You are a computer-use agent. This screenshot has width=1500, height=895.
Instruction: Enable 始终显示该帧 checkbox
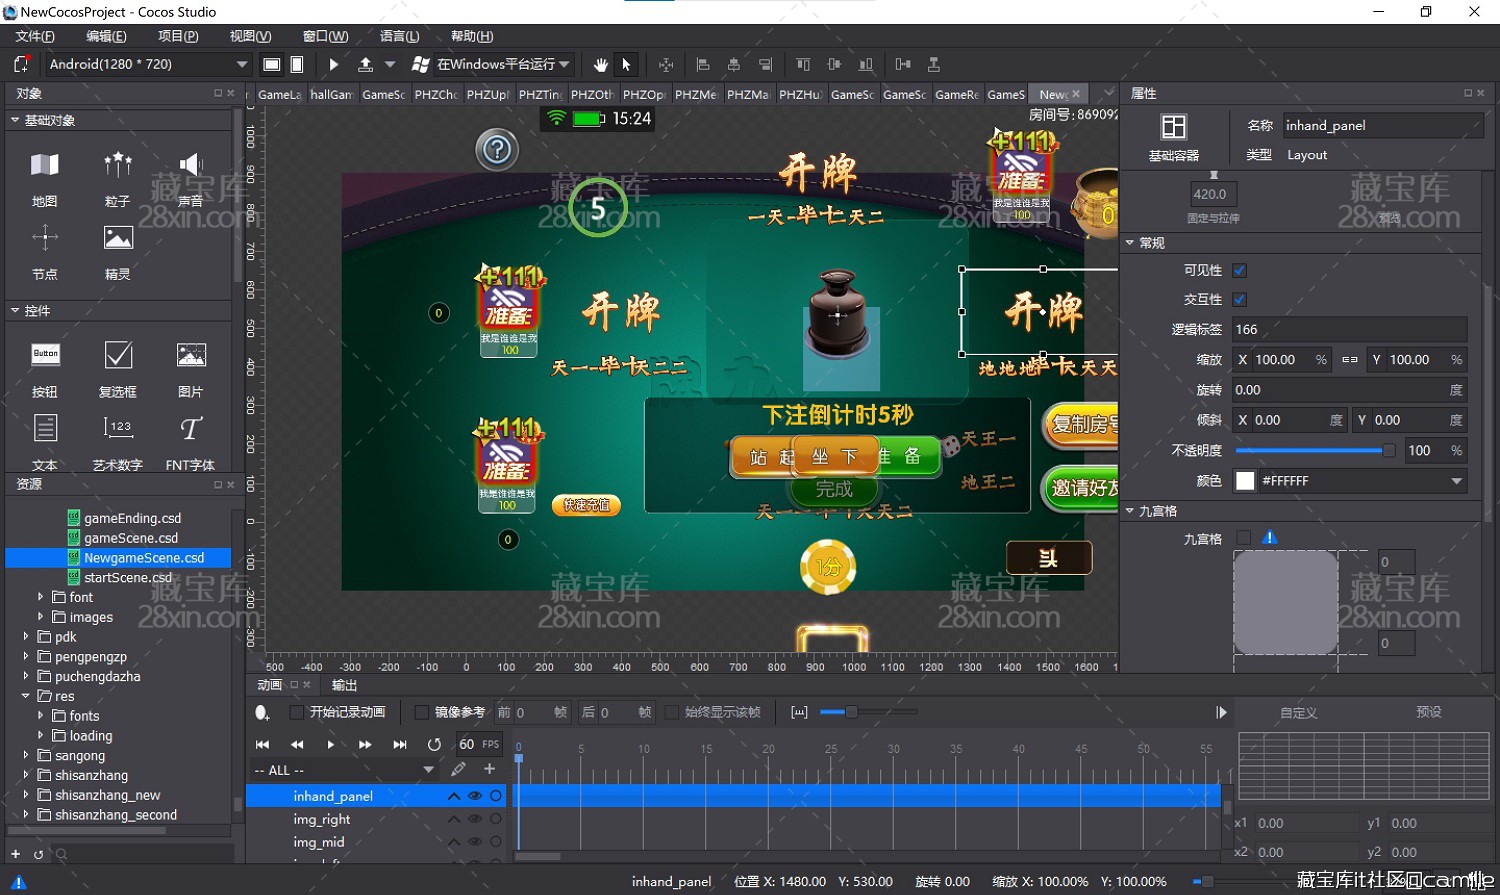pos(672,712)
